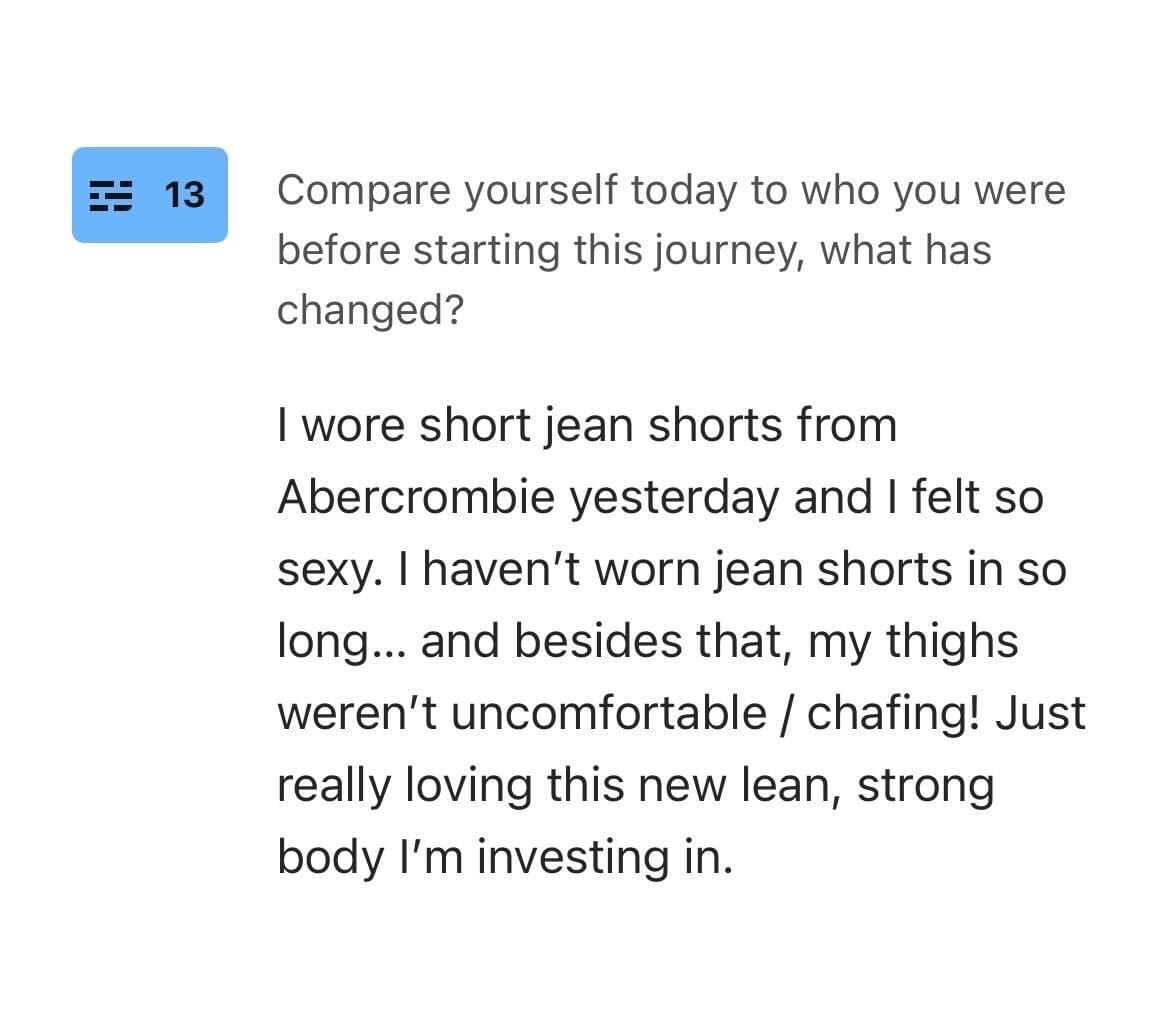This screenshot has width=1170, height=1018.
Task: Click the word "uncomfortable" in the answer
Action: coord(609,713)
